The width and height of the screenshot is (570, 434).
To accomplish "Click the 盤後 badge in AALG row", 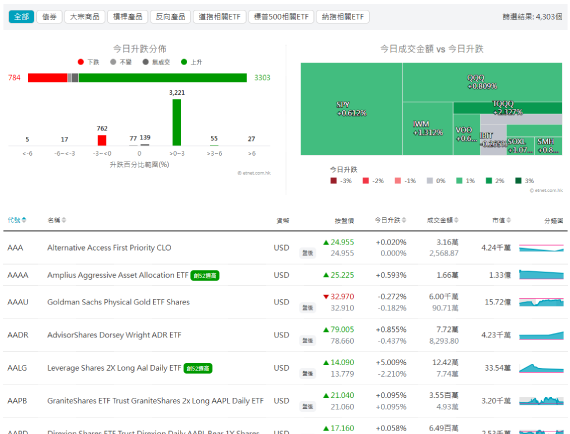I will [308, 374].
